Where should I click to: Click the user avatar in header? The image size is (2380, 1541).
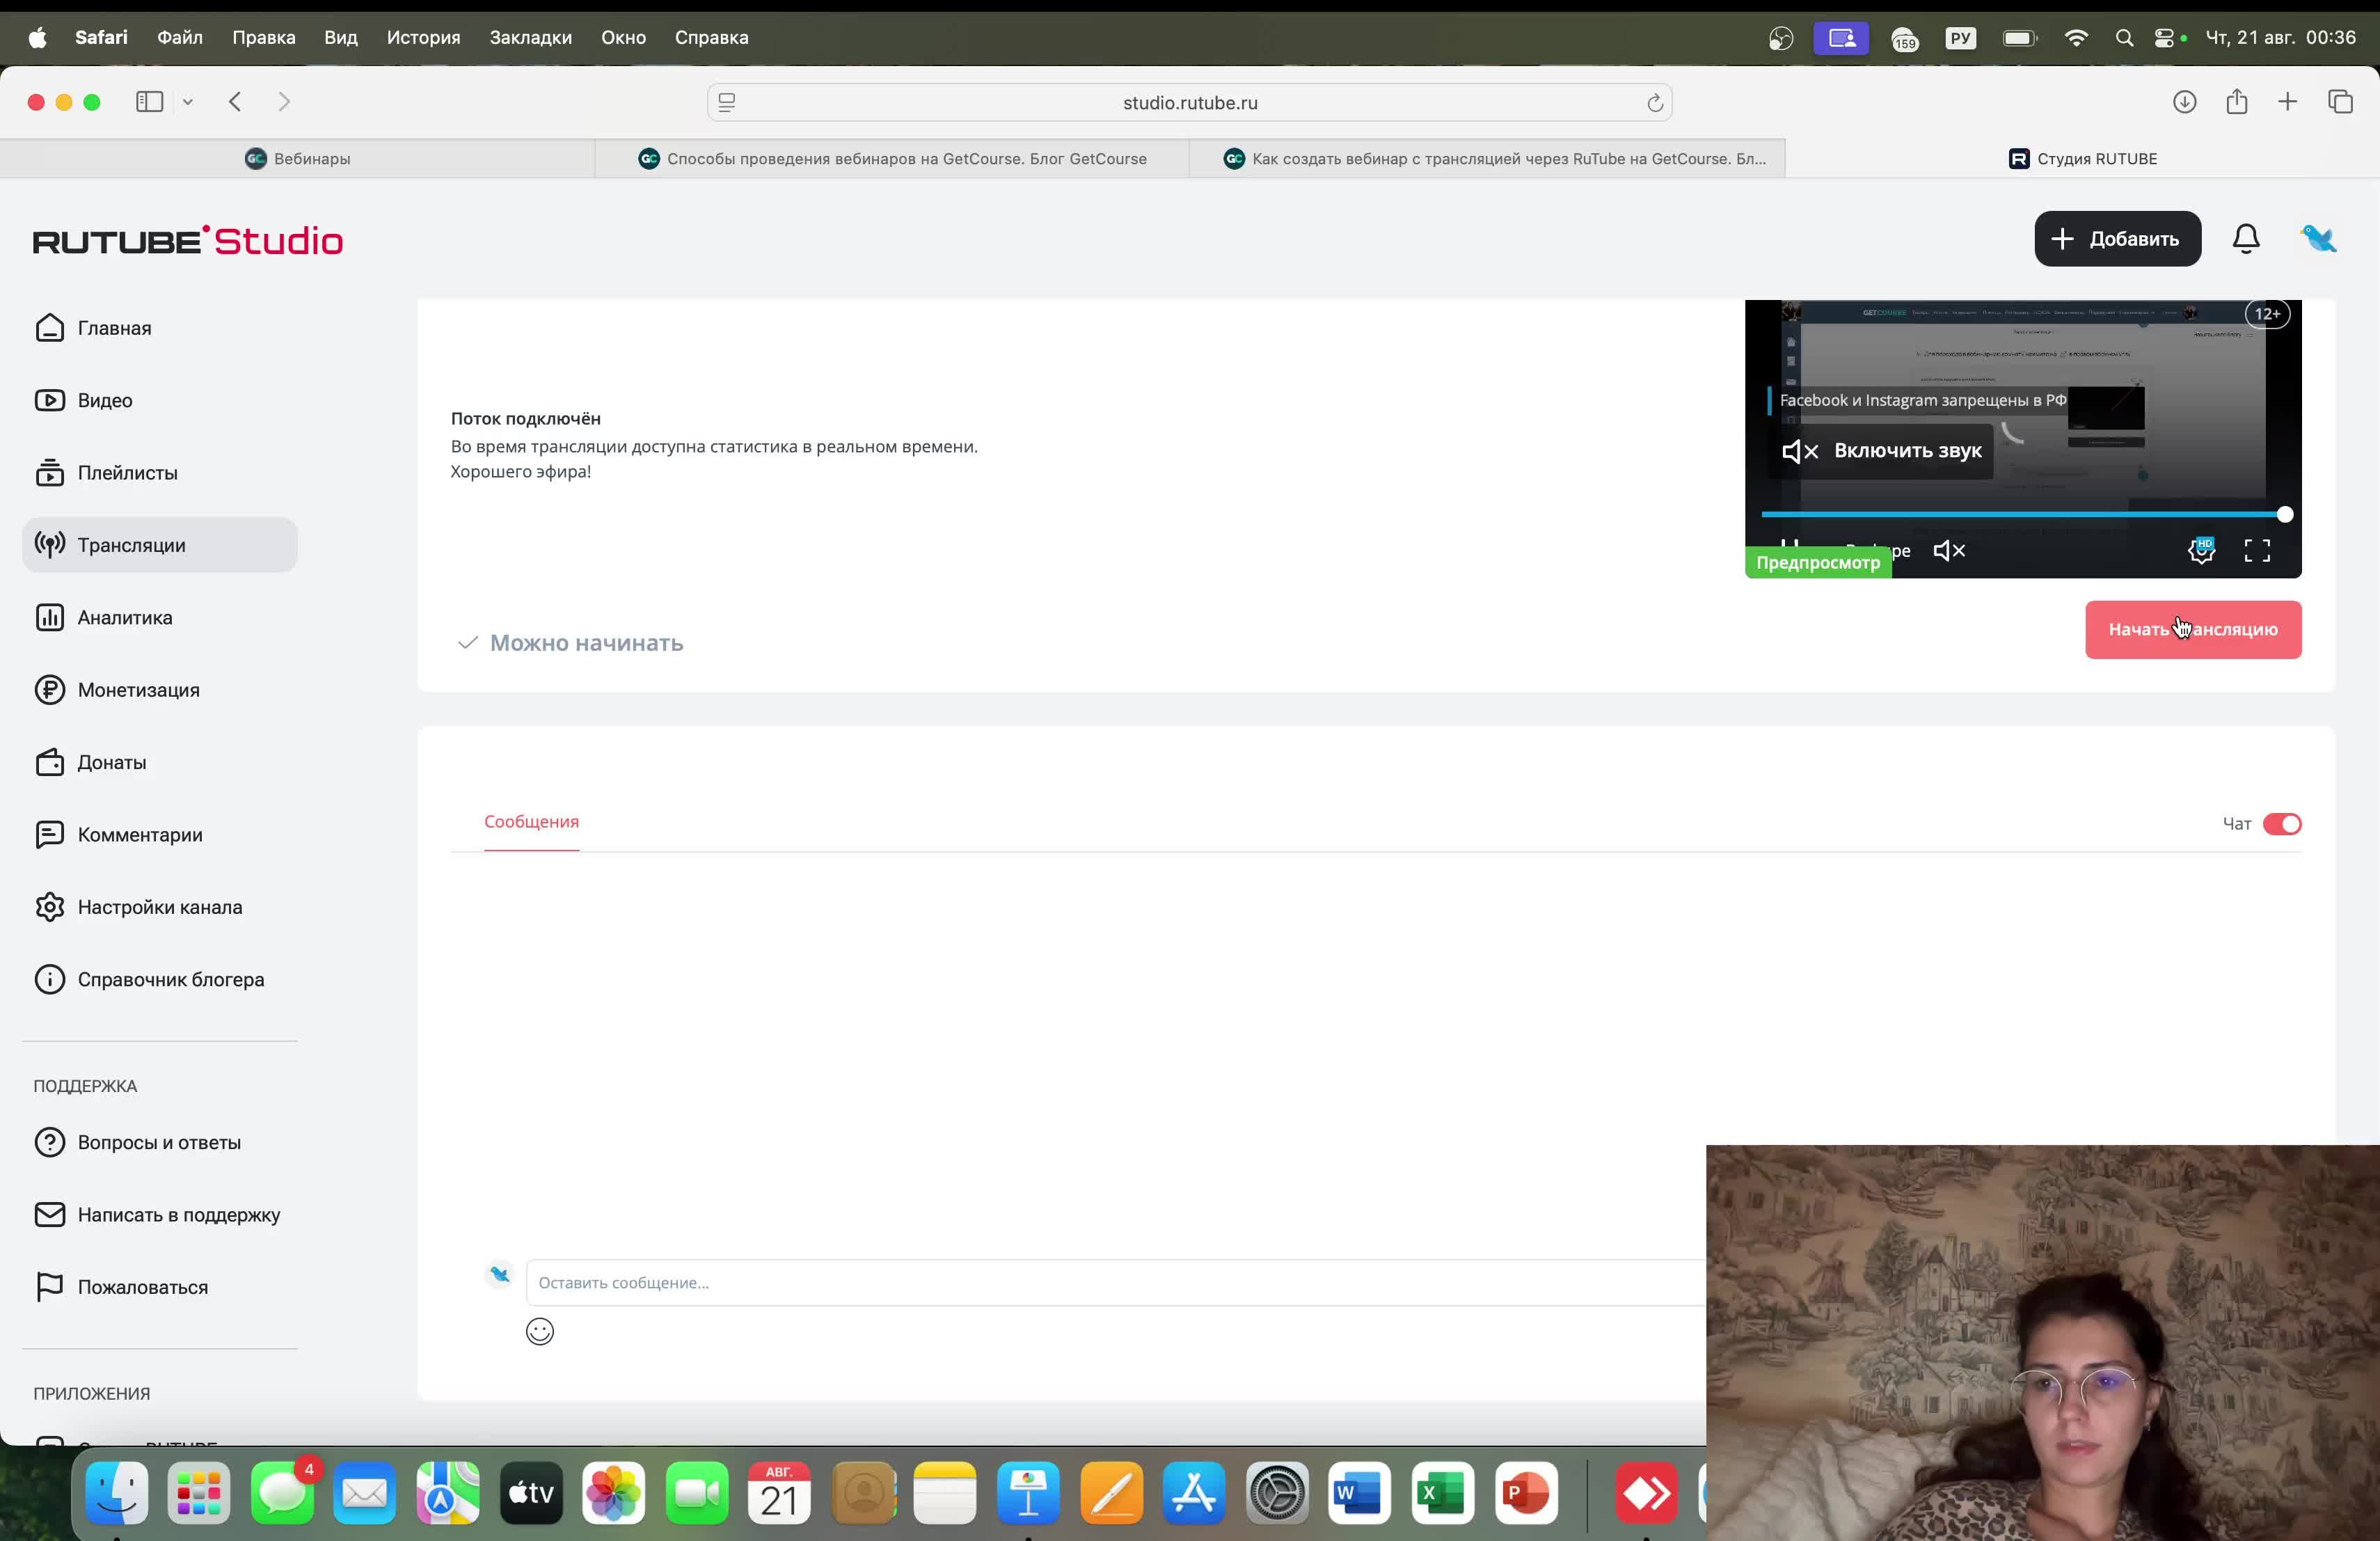pos(2318,238)
